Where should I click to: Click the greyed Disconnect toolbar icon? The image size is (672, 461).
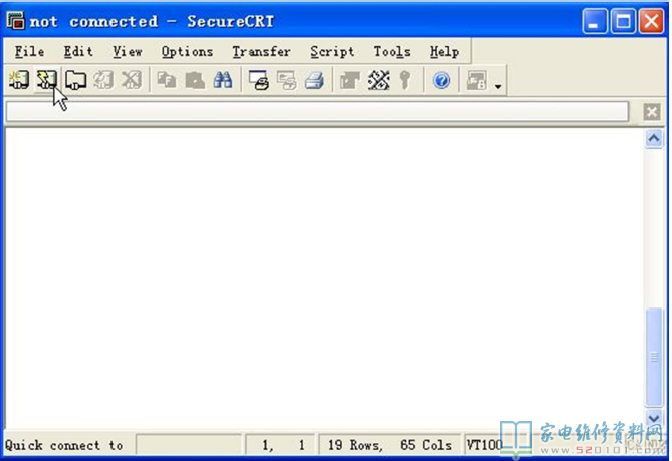coord(132,80)
